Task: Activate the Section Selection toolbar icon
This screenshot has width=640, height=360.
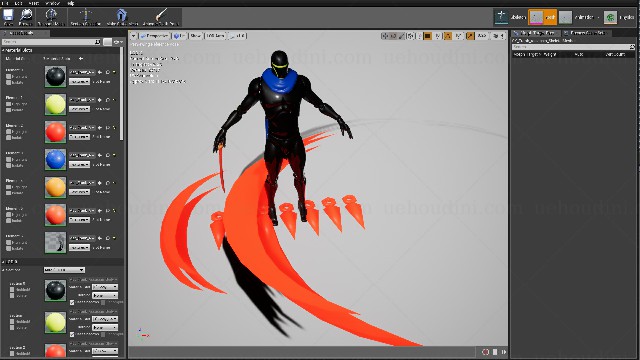Action: pyautogui.click(x=86, y=16)
